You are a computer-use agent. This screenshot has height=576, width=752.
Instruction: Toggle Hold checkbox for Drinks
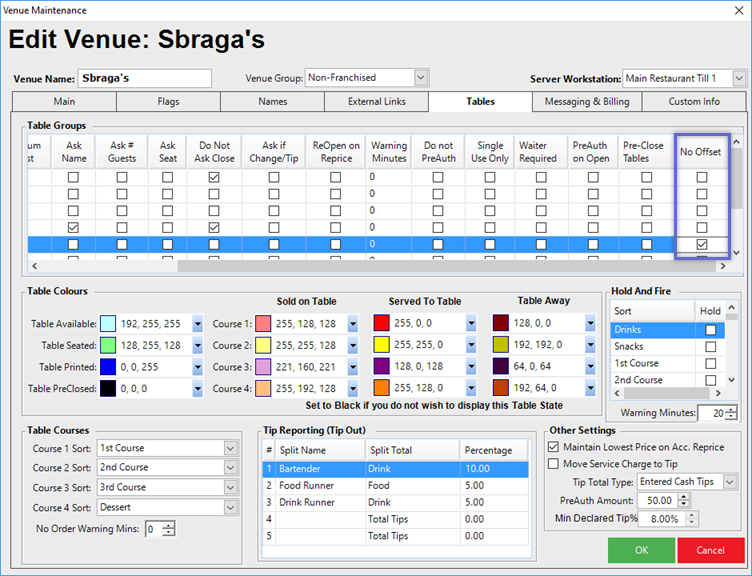coord(711,330)
